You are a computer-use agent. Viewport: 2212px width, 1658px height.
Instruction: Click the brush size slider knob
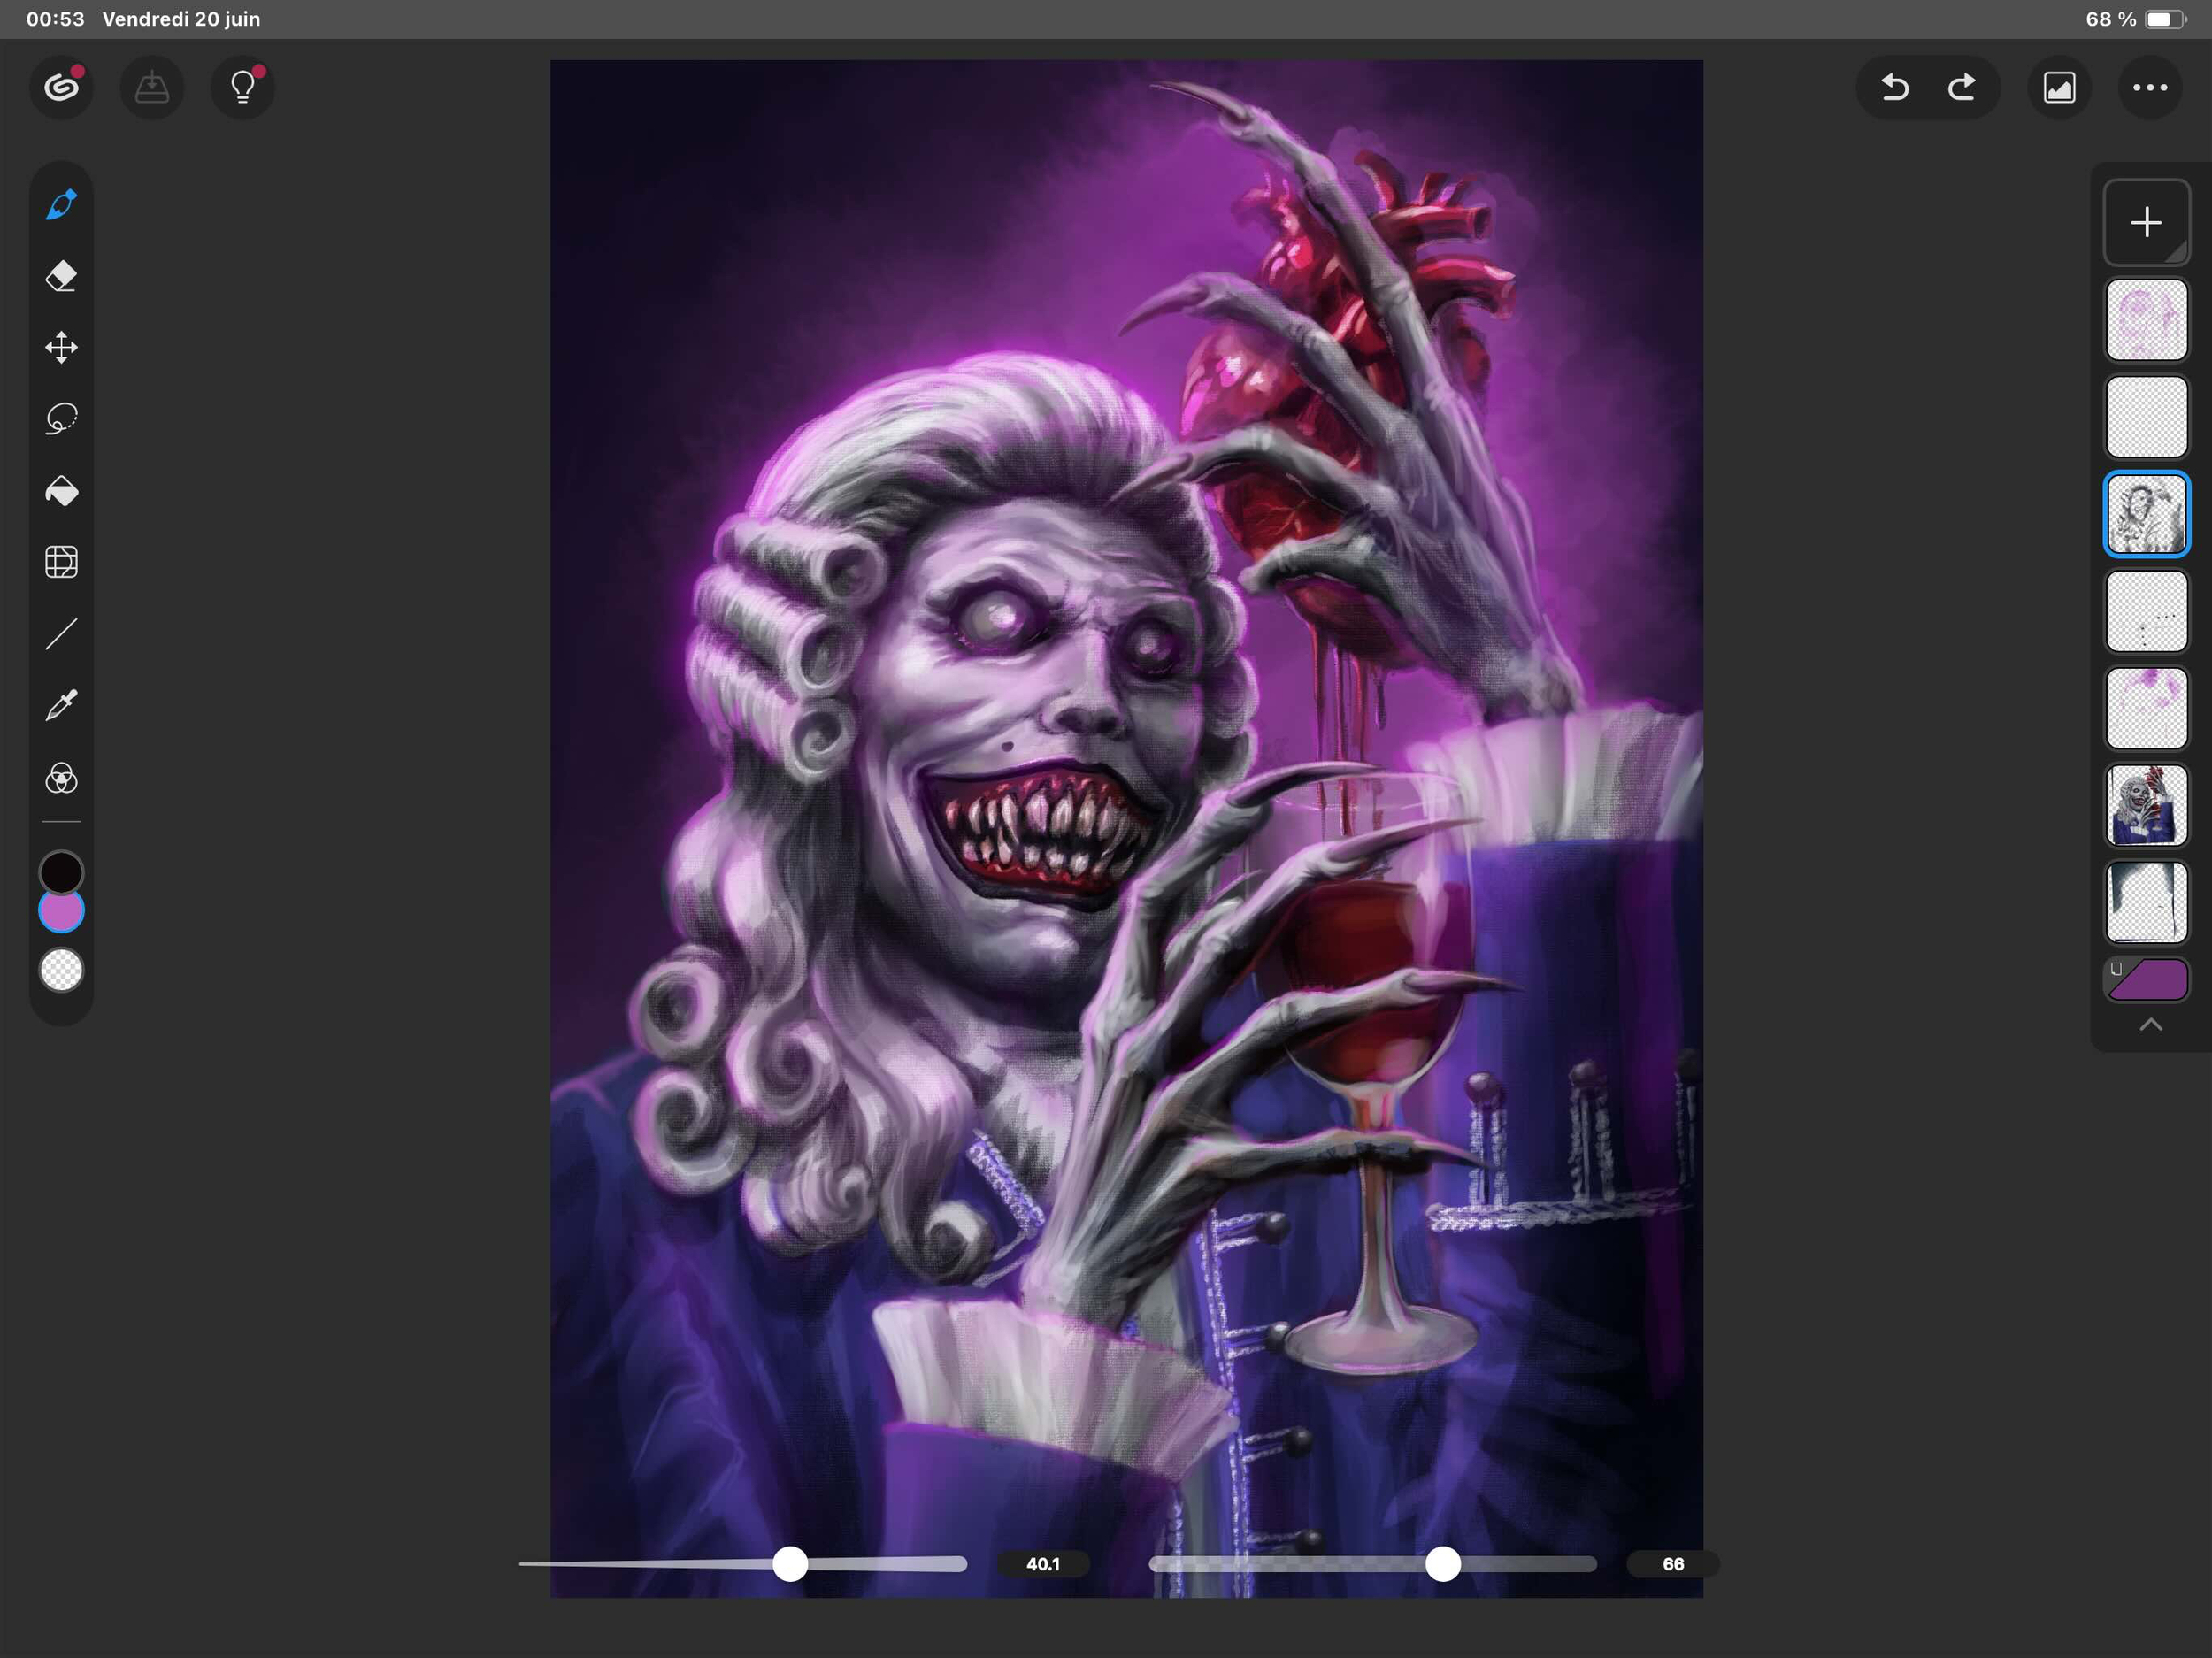(x=790, y=1564)
